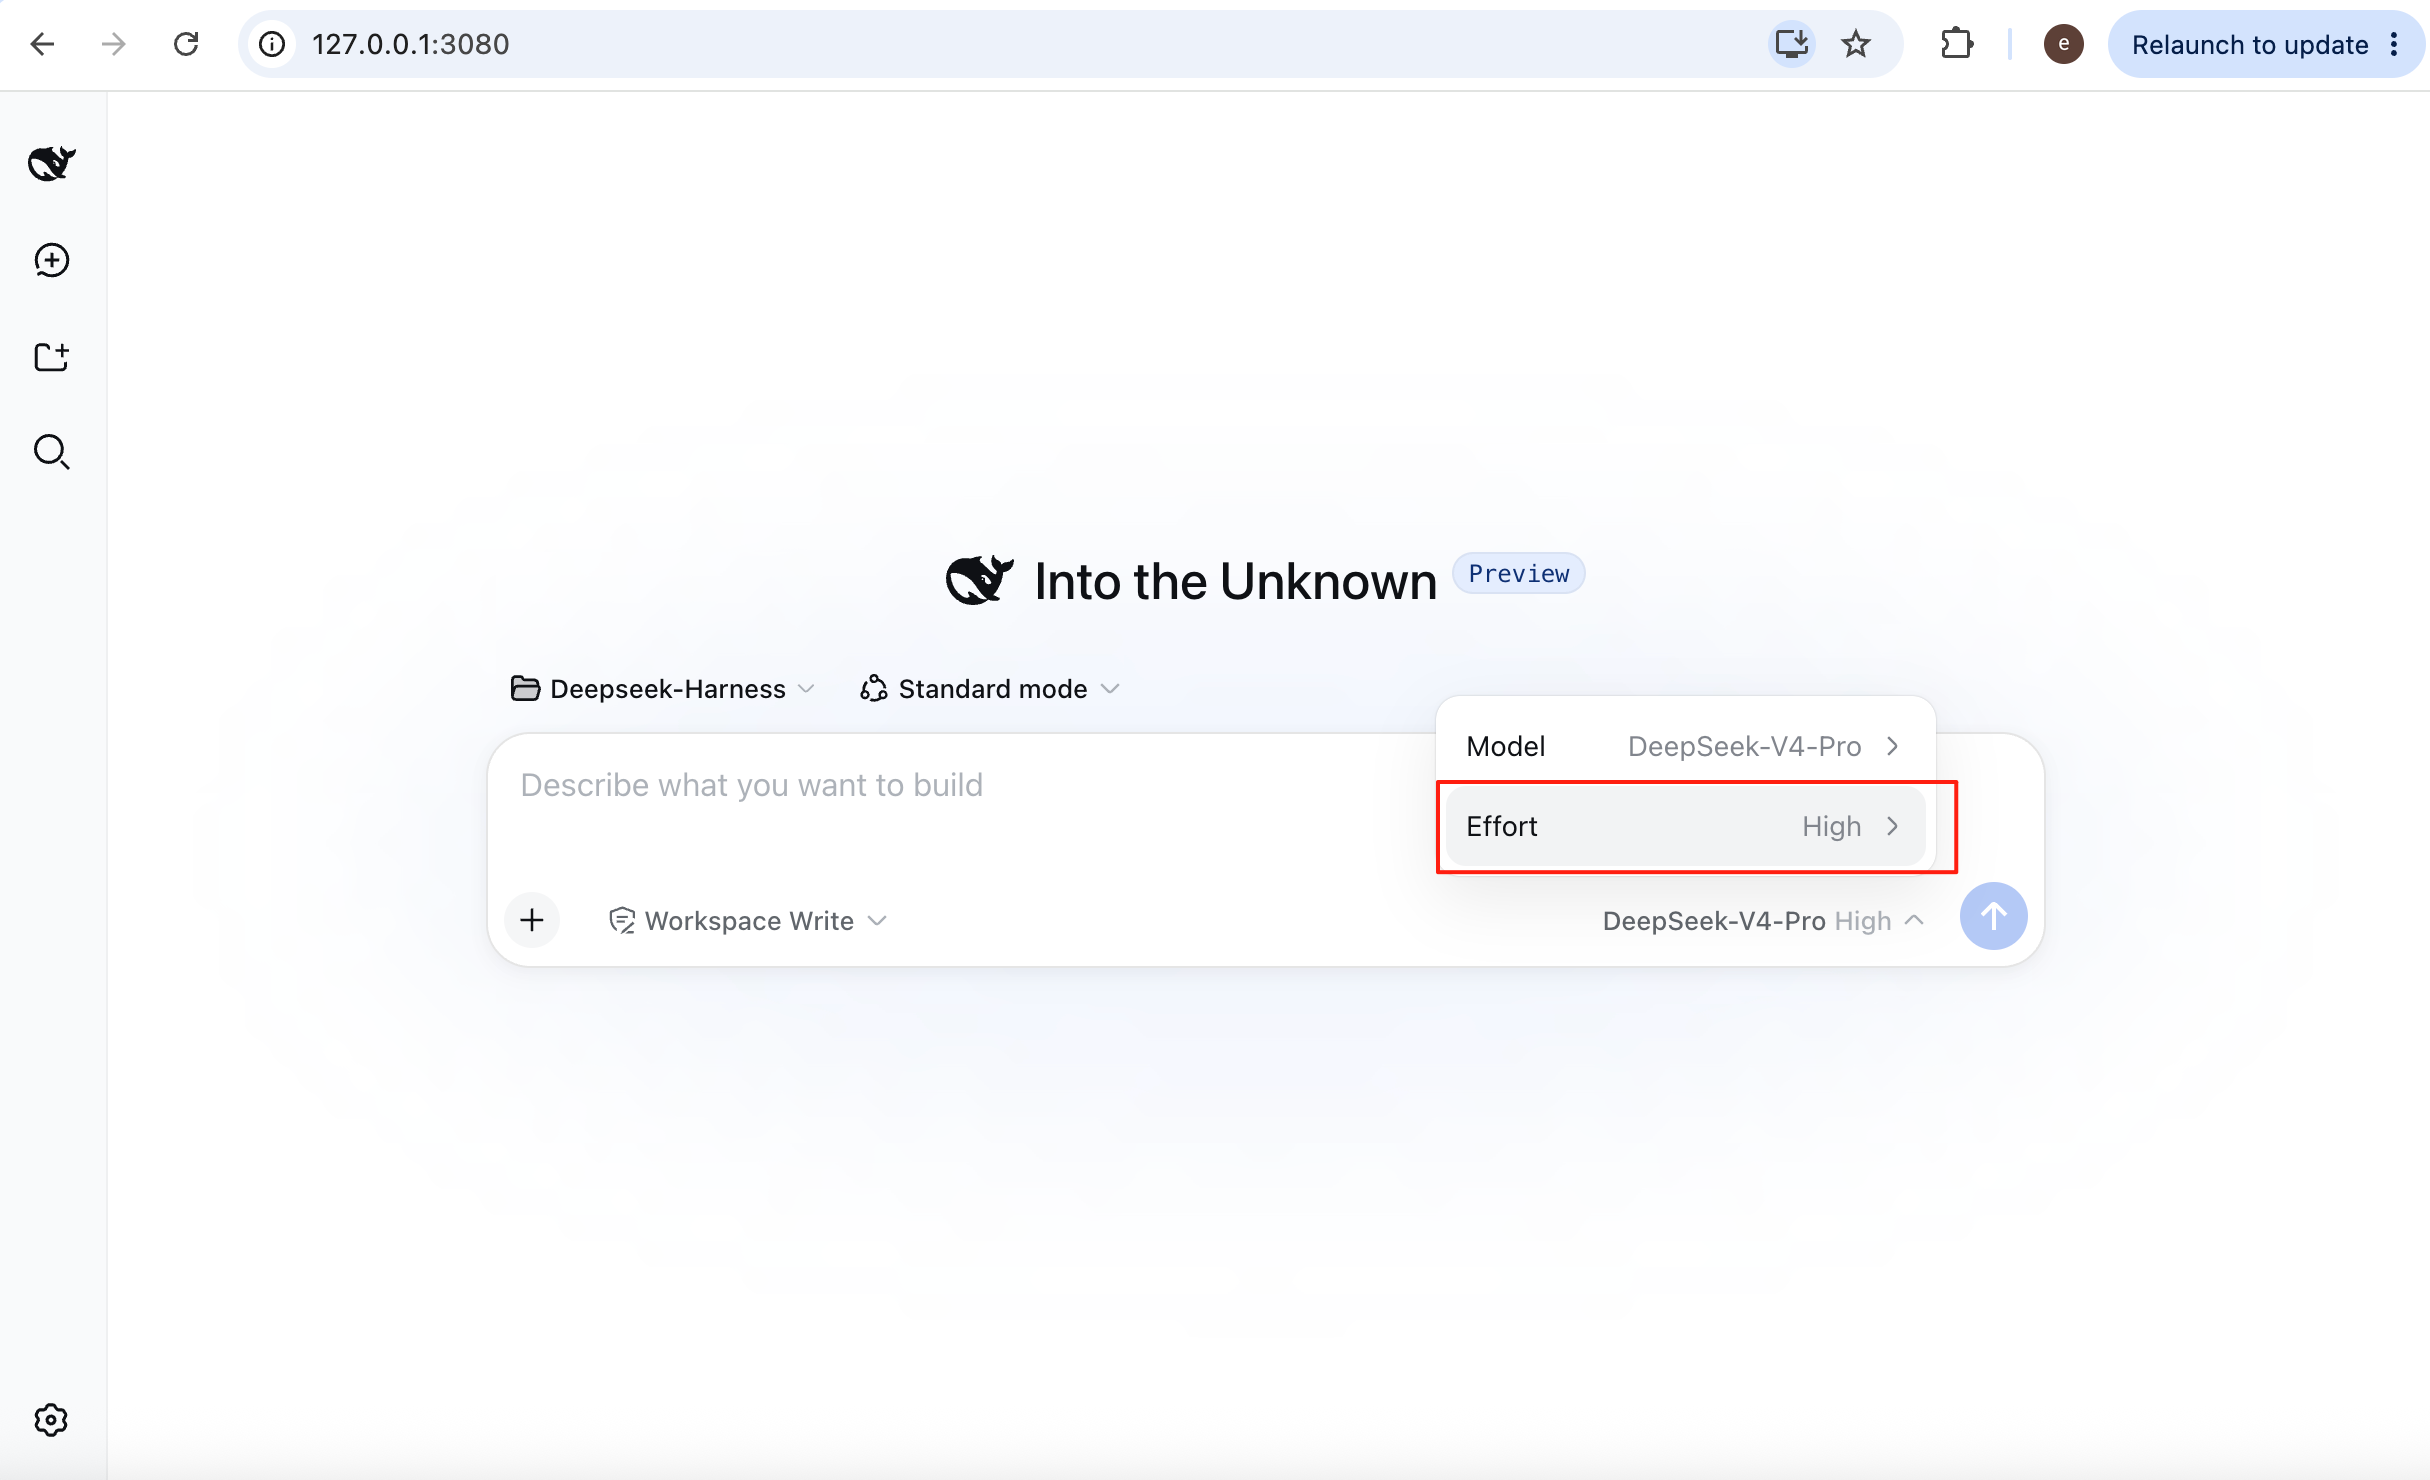Screen dimensions: 2430x1480
Task: Send the prompt with the arrow button
Action: [x=1993, y=916]
